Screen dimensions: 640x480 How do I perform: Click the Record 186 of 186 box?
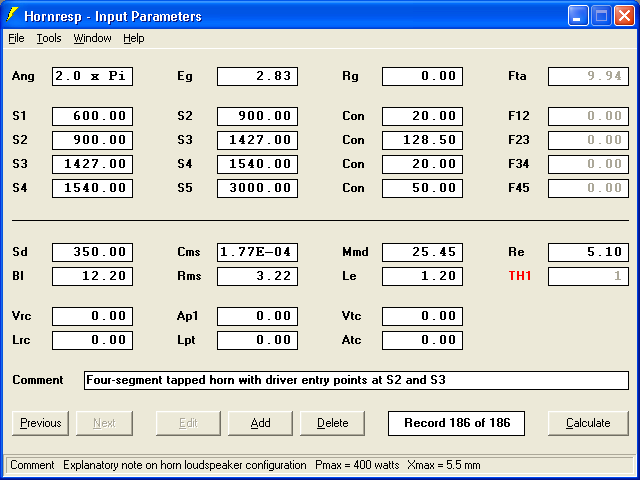click(x=456, y=423)
